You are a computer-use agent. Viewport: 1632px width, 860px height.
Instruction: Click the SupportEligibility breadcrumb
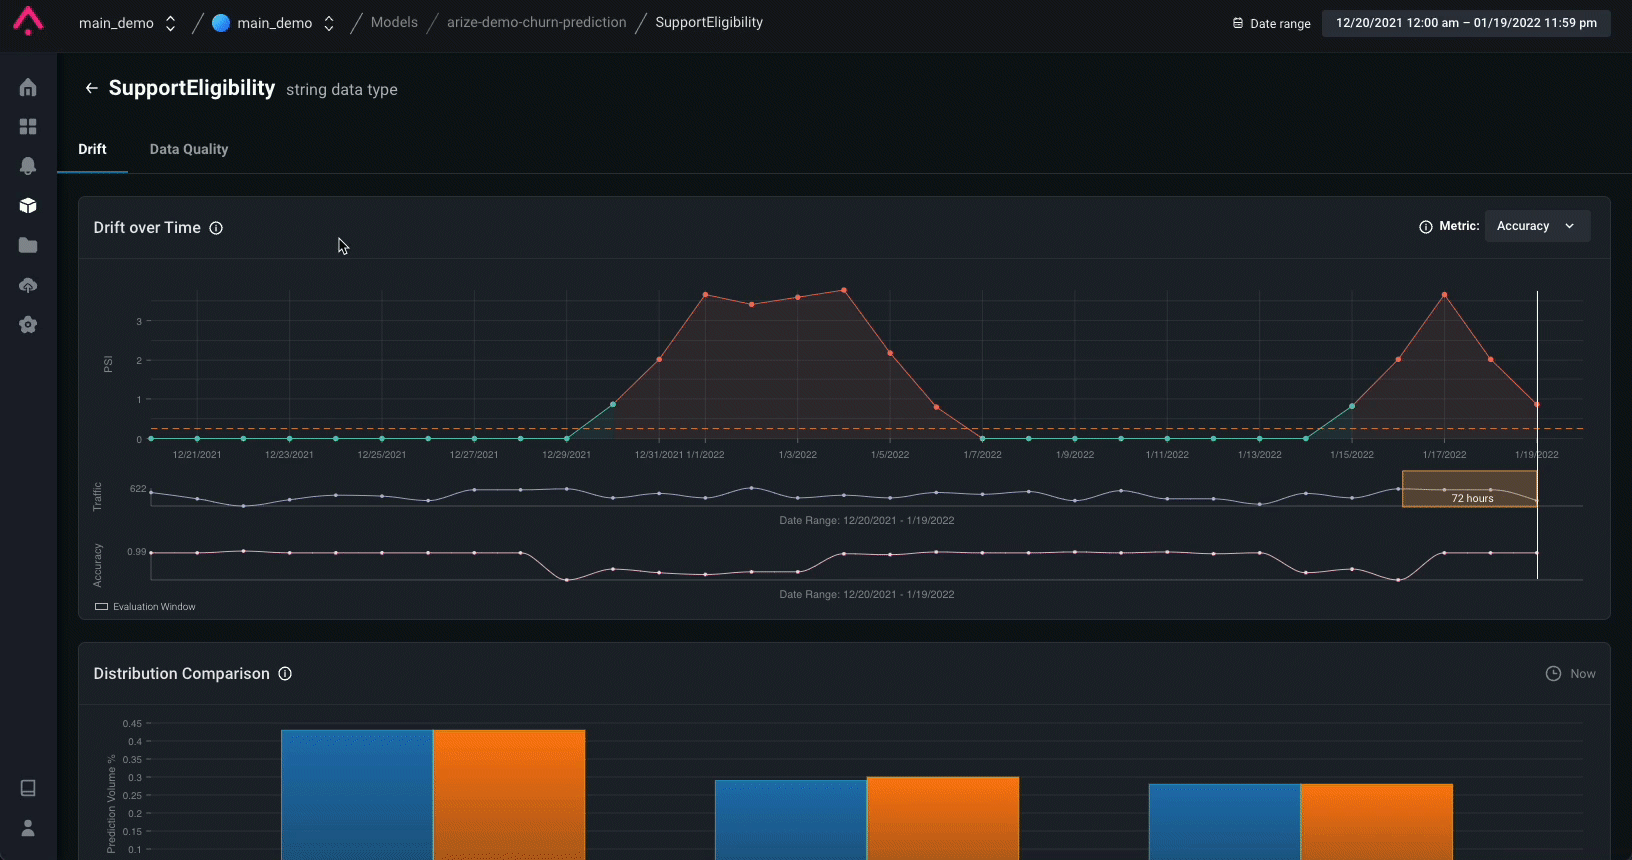point(709,22)
